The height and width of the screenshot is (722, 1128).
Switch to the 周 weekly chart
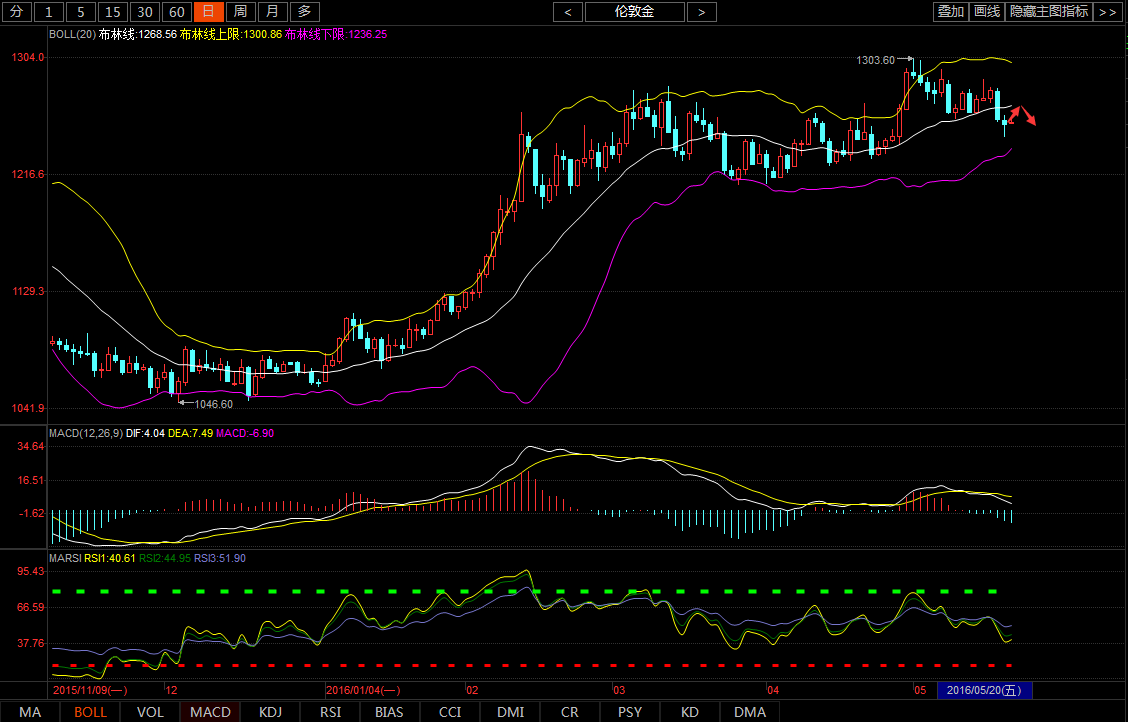[240, 12]
